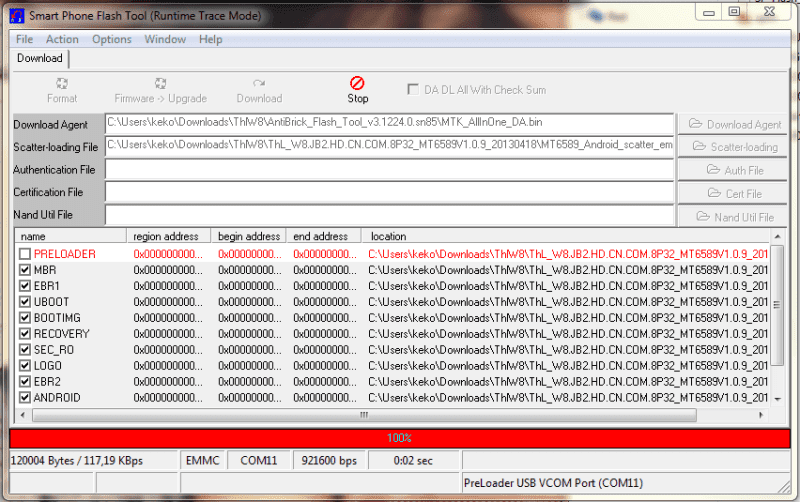This screenshot has height=502, width=800.
Task: Click the 0:02 sec elapsed time
Action: click(413, 461)
